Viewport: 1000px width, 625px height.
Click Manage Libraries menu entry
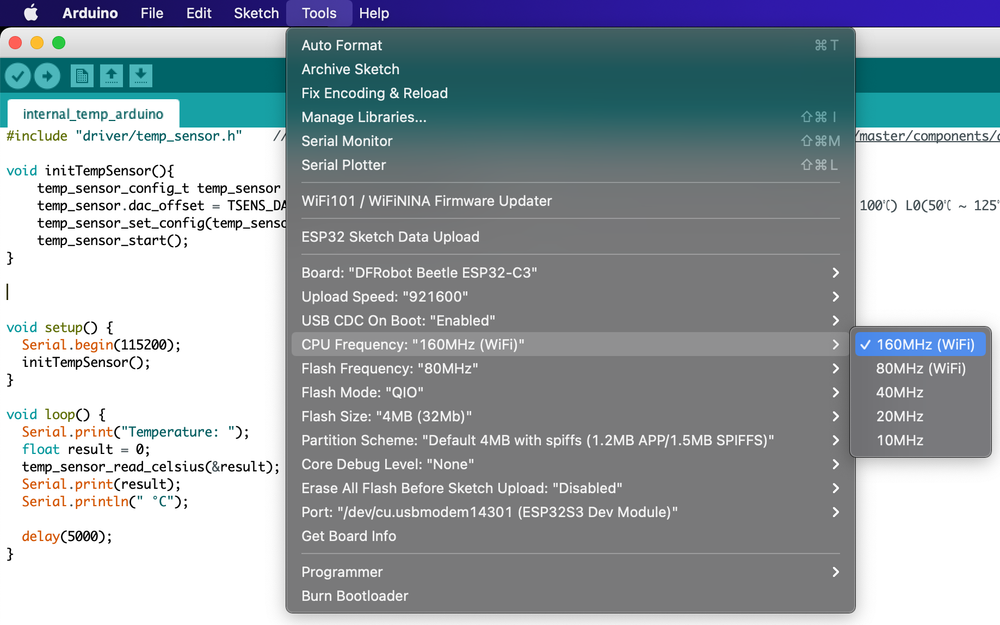coord(364,117)
